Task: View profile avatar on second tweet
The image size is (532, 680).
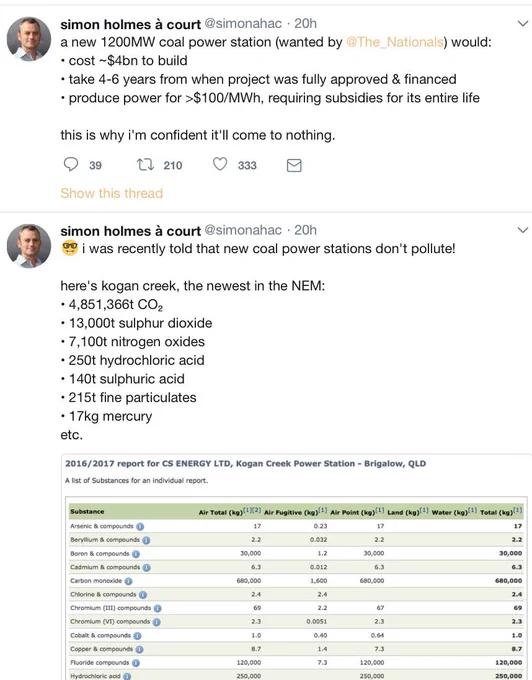Action: 29,246
